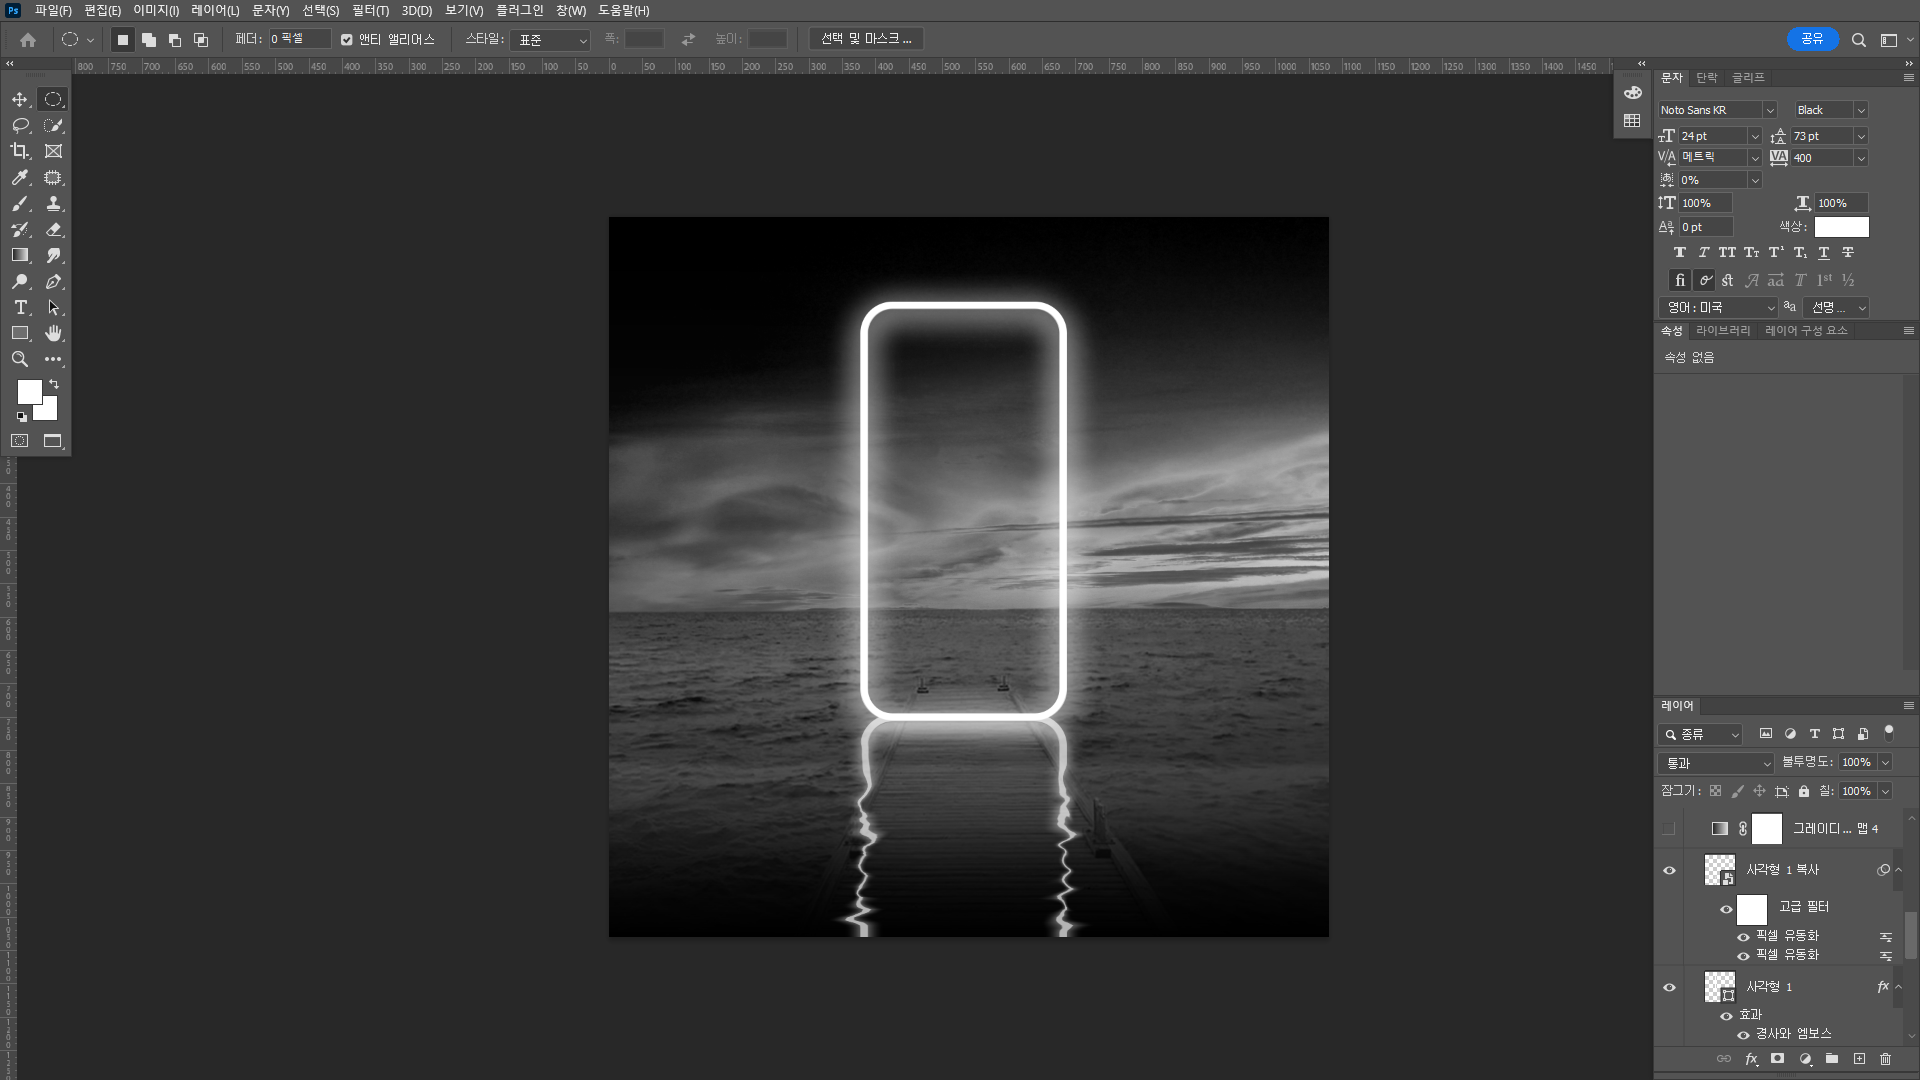1920x1080 pixels.
Task: Switch to the 라이브러리 tab
Action: tap(1722, 330)
